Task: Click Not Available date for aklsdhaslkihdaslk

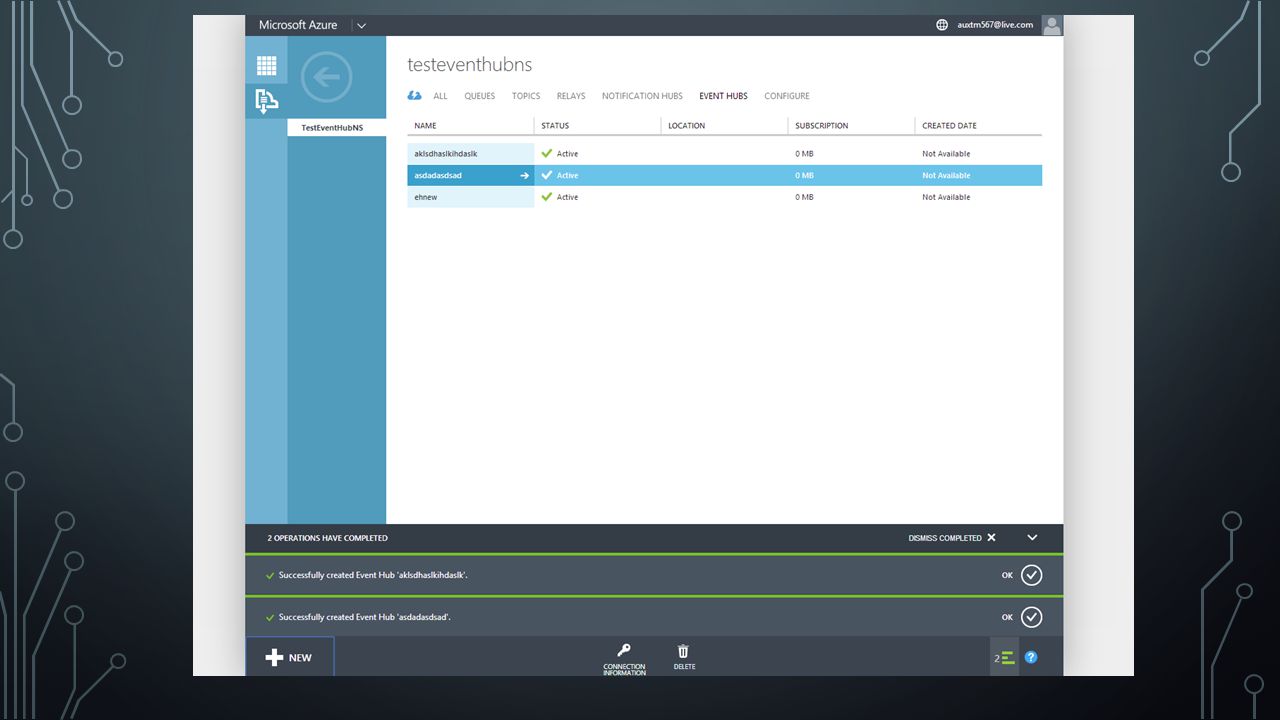Action: tap(946, 154)
